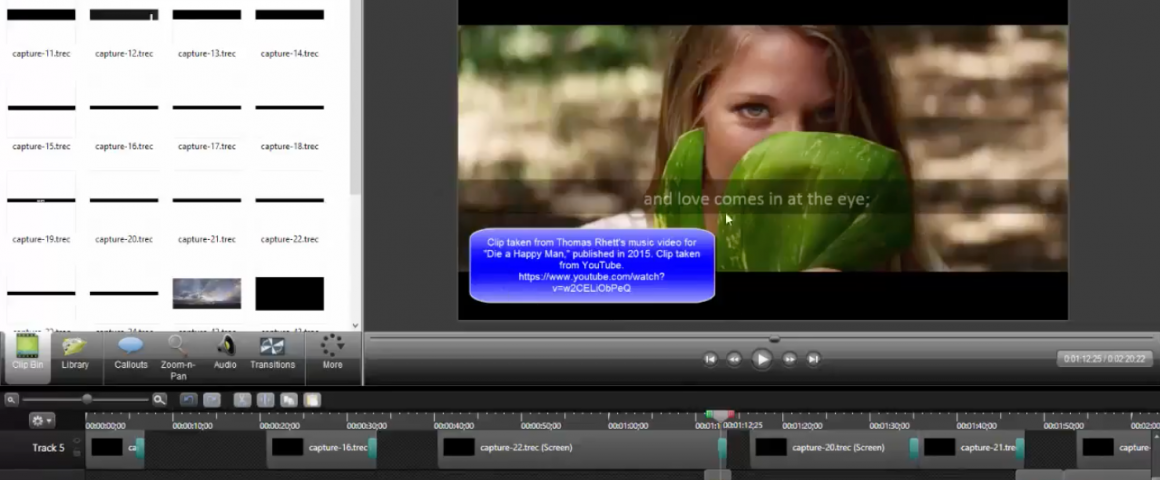Click timeline ruler at 00:00:30;00
The width and height of the screenshot is (1160, 480).
[x=367, y=426]
